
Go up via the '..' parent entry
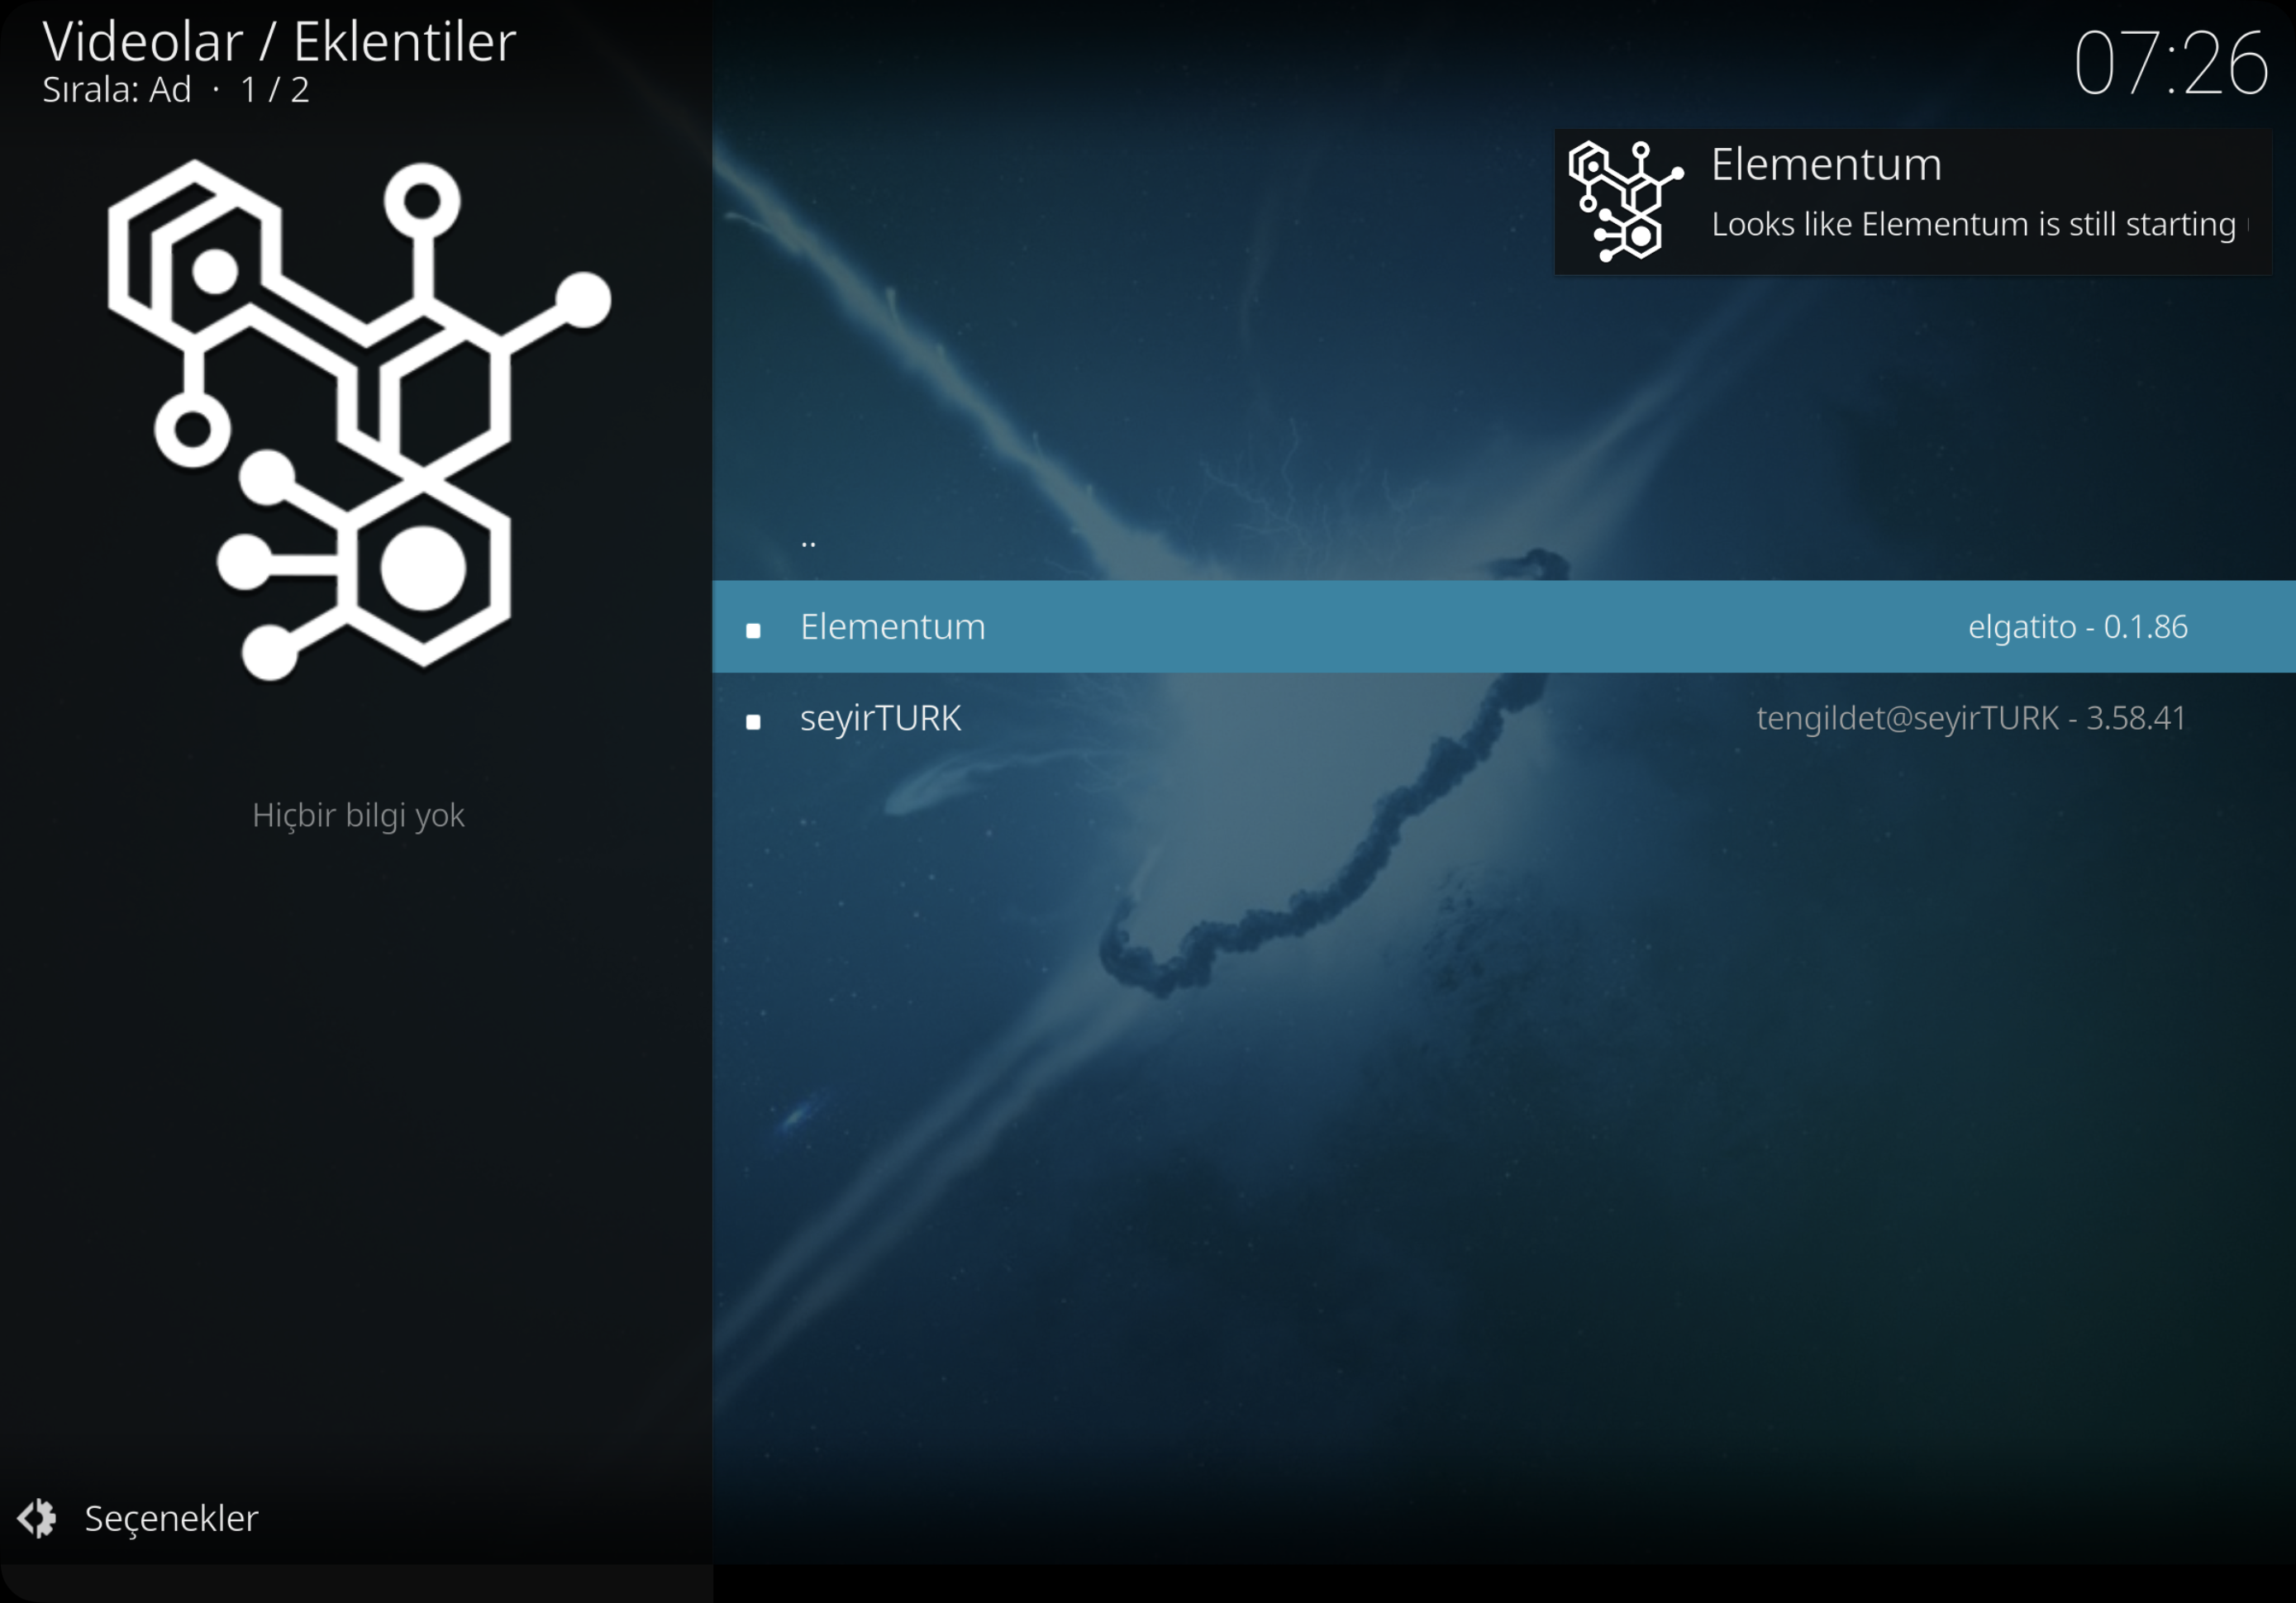1504,536
